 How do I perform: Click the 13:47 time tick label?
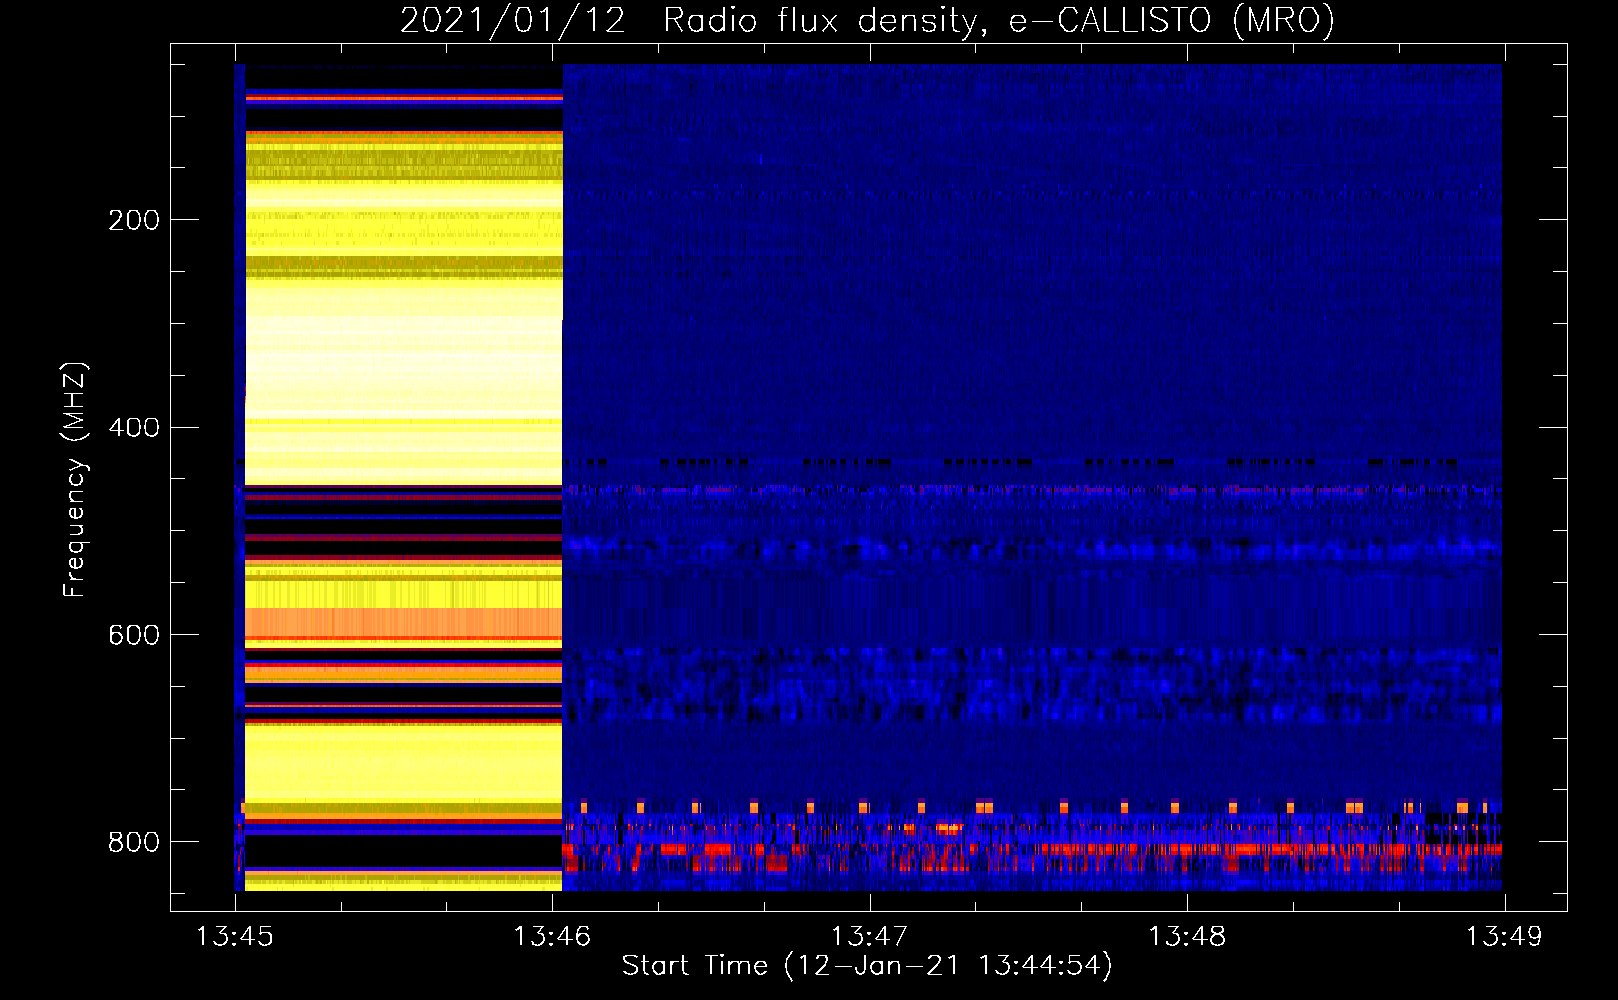pyautogui.click(x=870, y=937)
